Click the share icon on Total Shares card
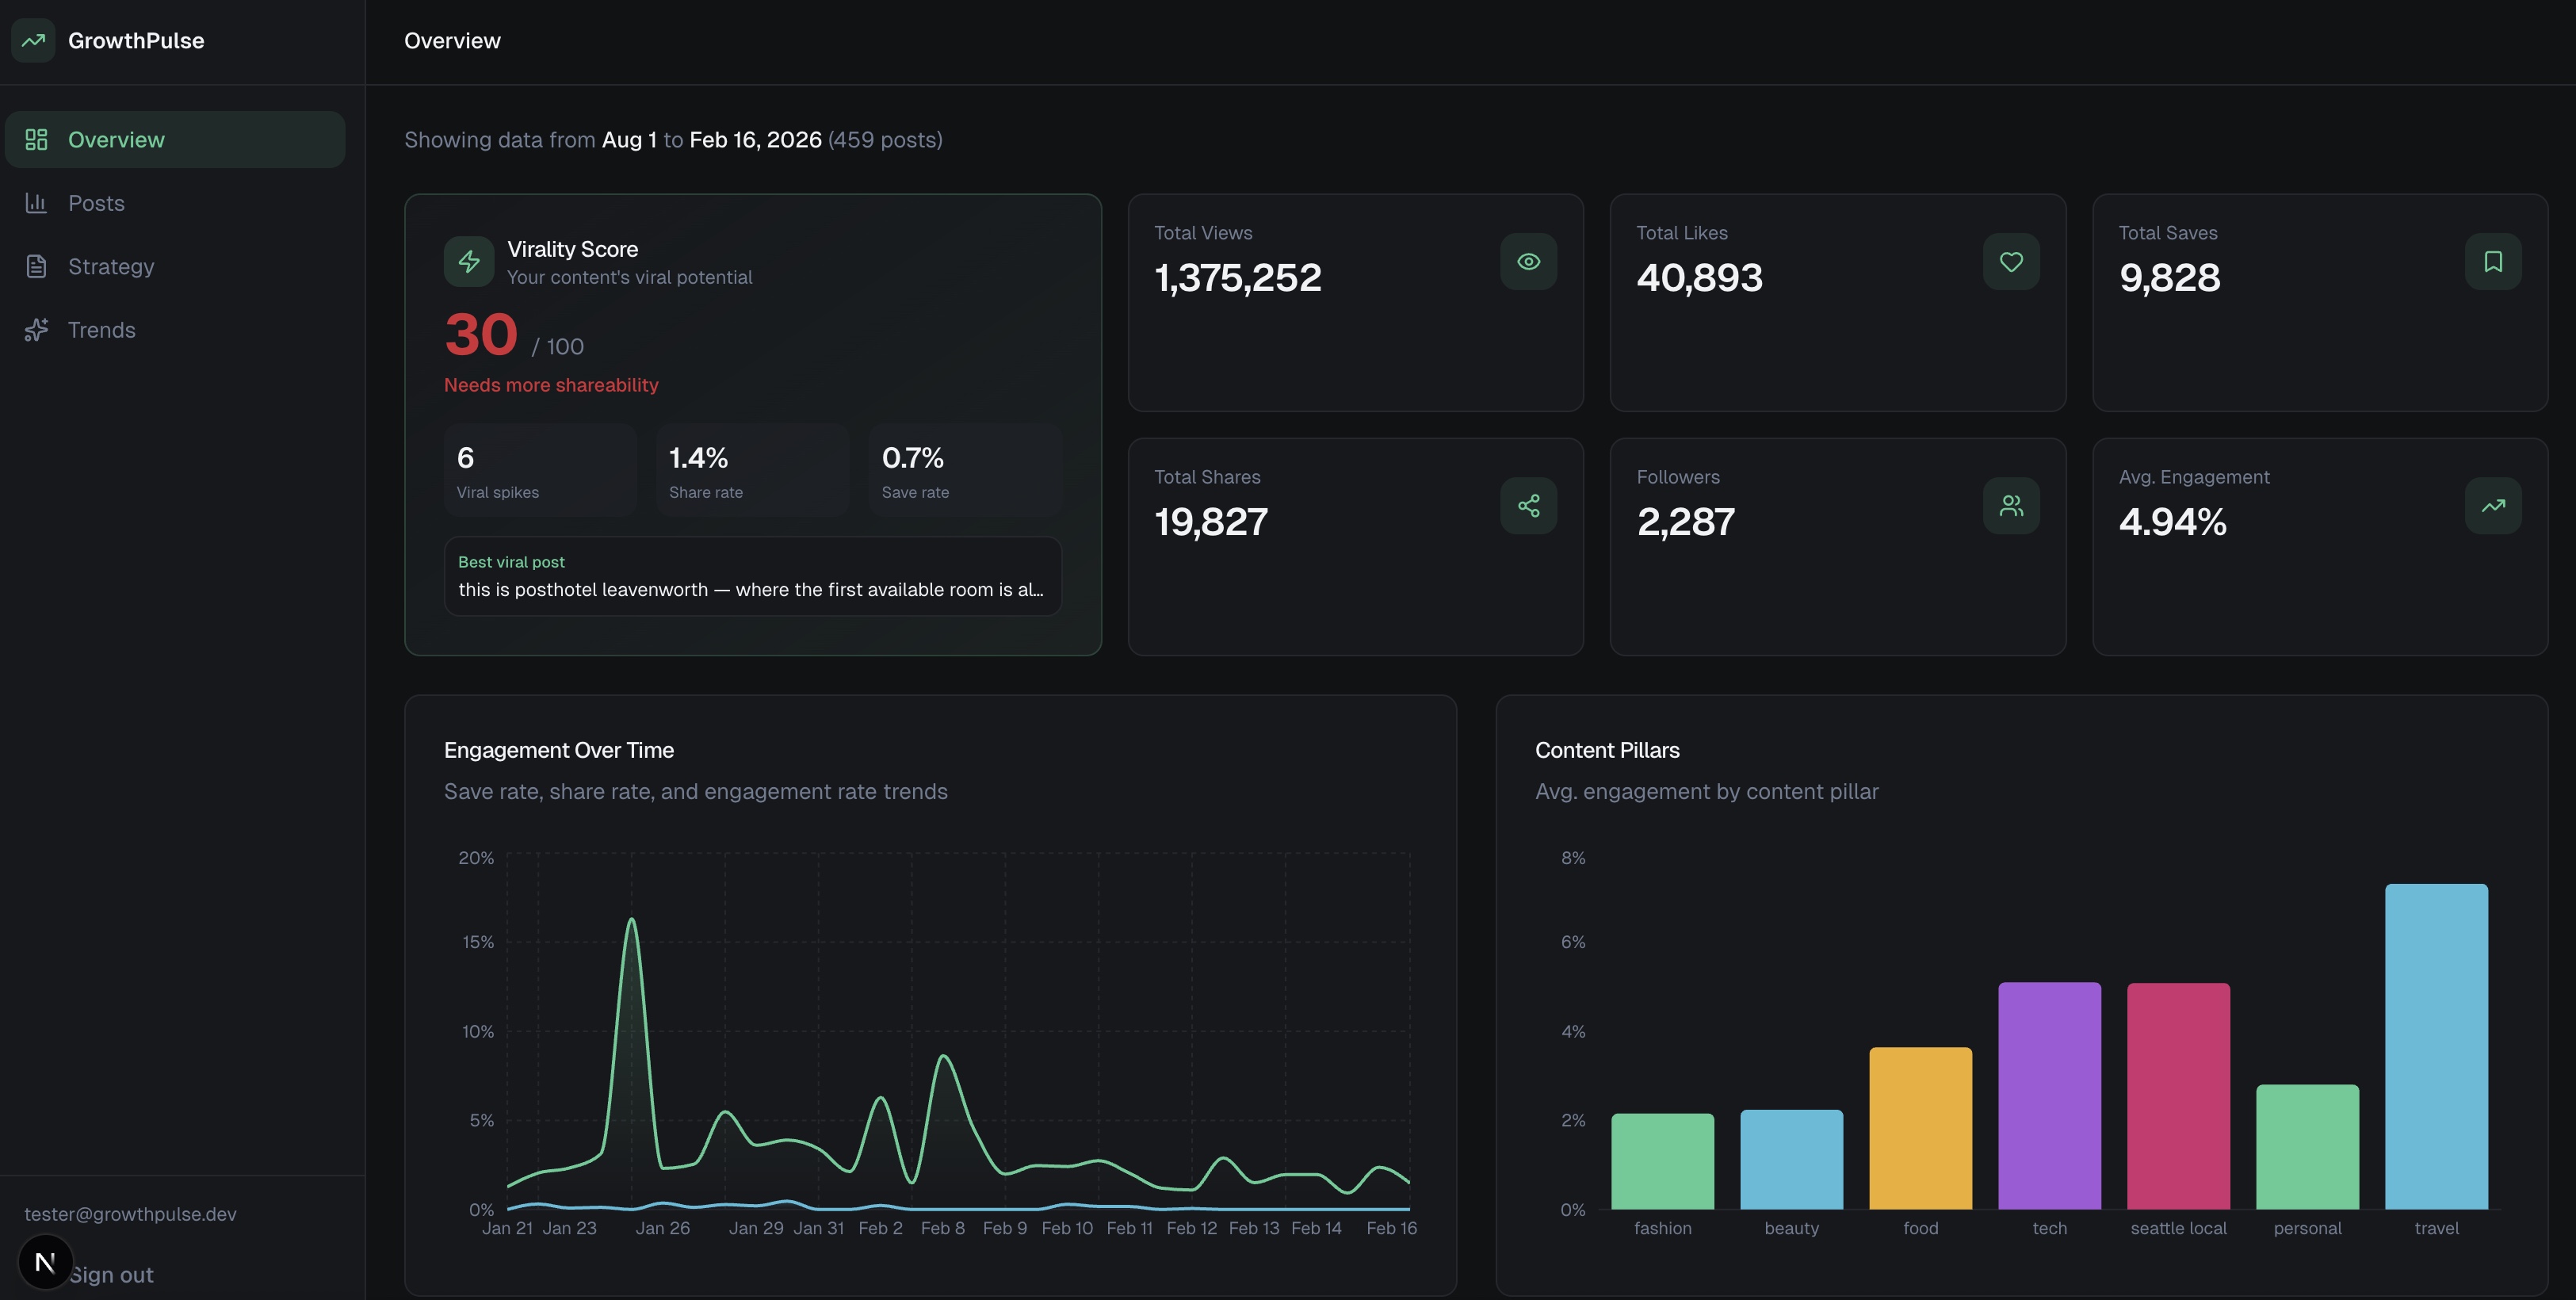This screenshot has height=1300, width=2576. (1528, 506)
